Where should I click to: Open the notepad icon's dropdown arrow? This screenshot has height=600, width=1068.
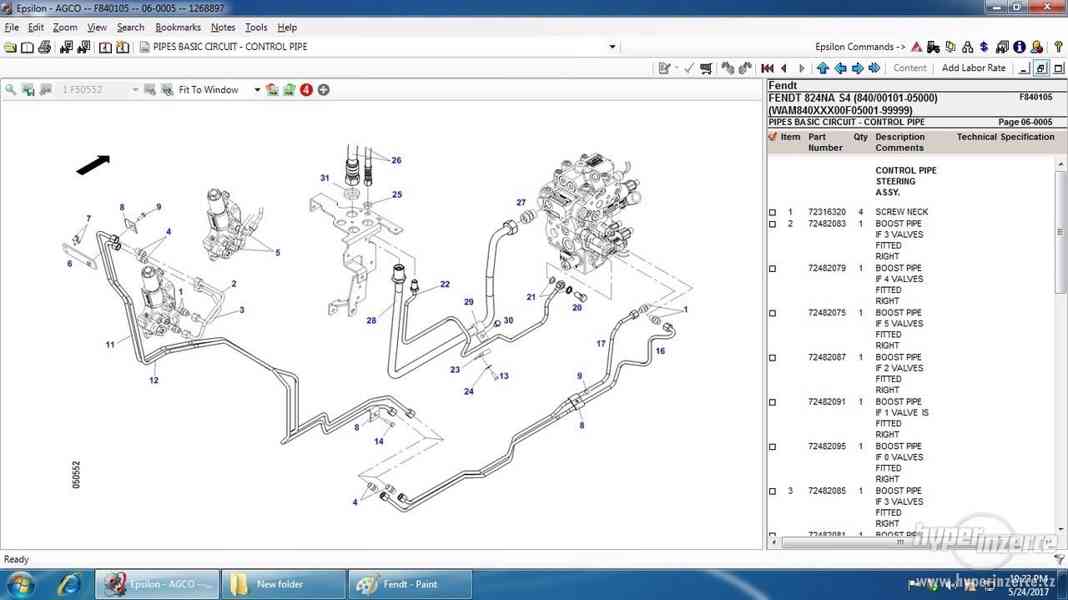pos(676,68)
